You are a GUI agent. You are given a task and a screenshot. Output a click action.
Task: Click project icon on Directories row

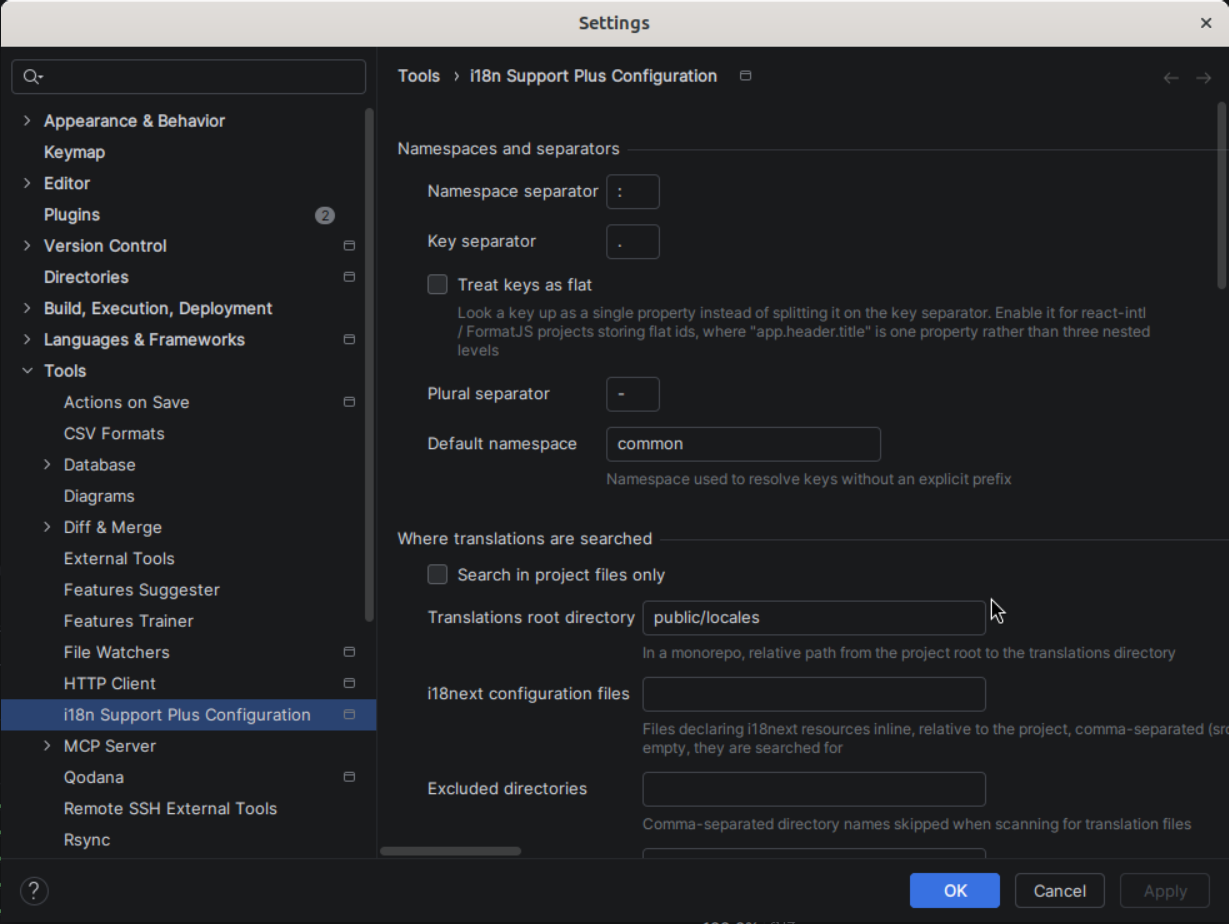(349, 277)
